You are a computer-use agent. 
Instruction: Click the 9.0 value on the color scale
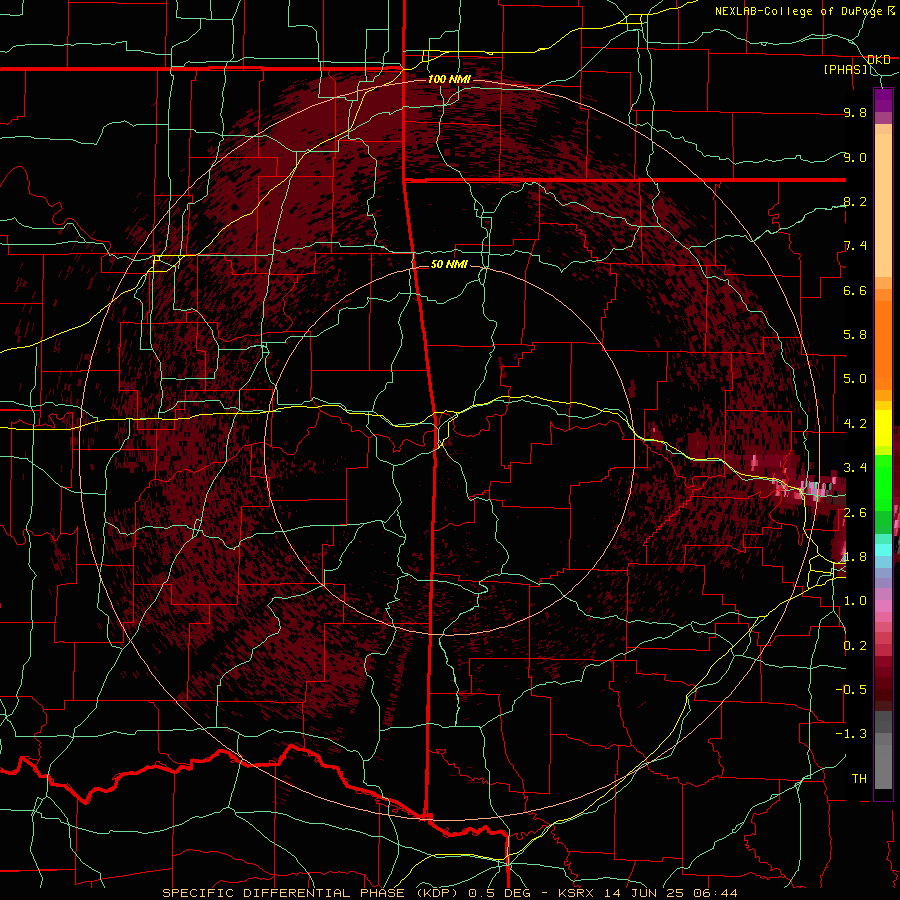coord(855,157)
